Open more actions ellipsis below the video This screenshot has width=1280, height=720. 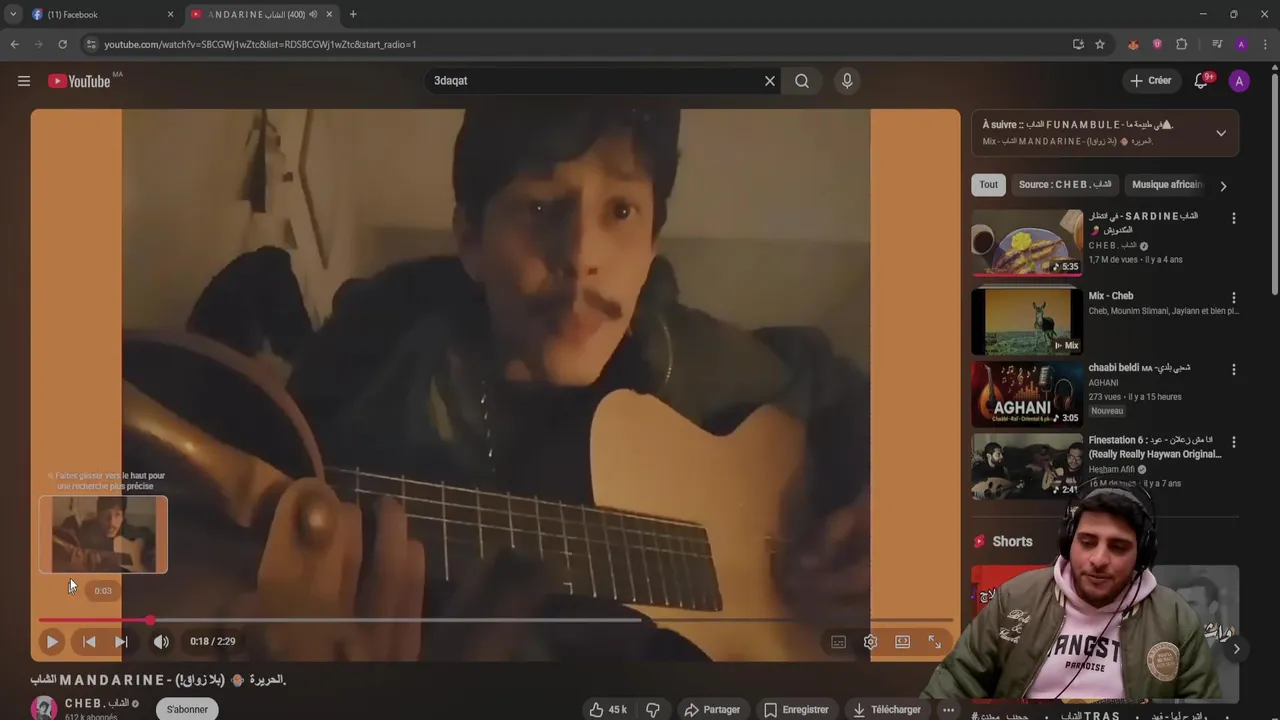coord(948,710)
